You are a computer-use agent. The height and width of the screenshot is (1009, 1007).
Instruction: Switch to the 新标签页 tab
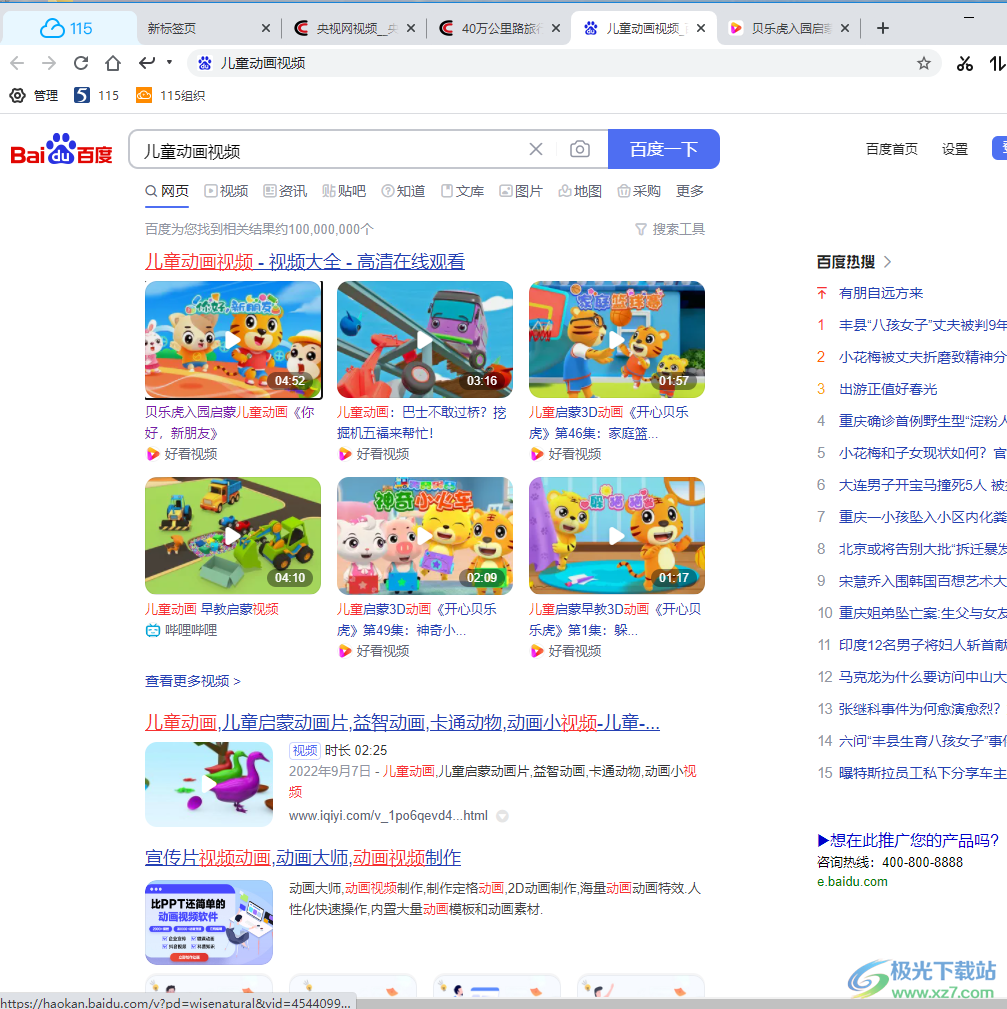tap(199, 28)
